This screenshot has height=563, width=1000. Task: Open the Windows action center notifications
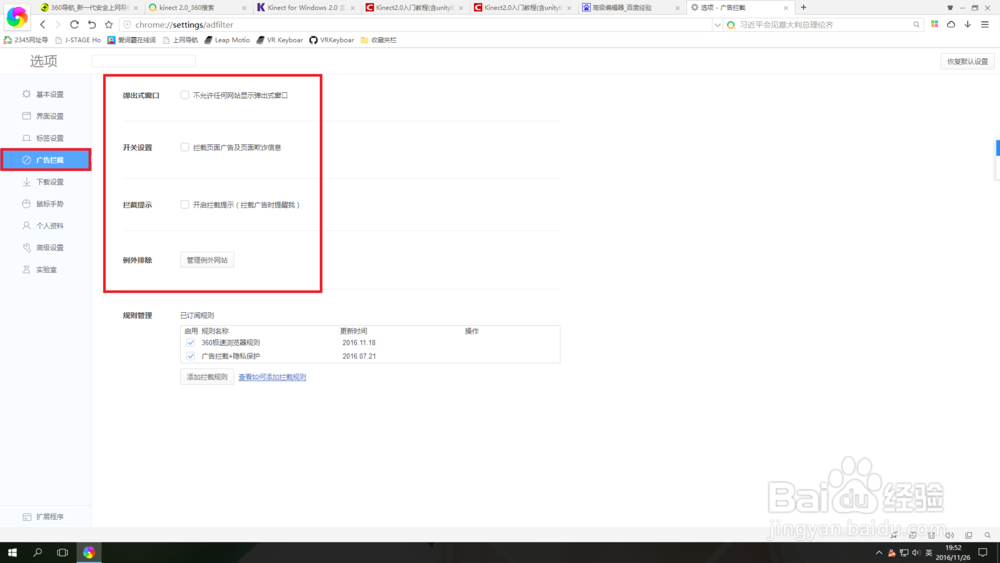coord(983,553)
